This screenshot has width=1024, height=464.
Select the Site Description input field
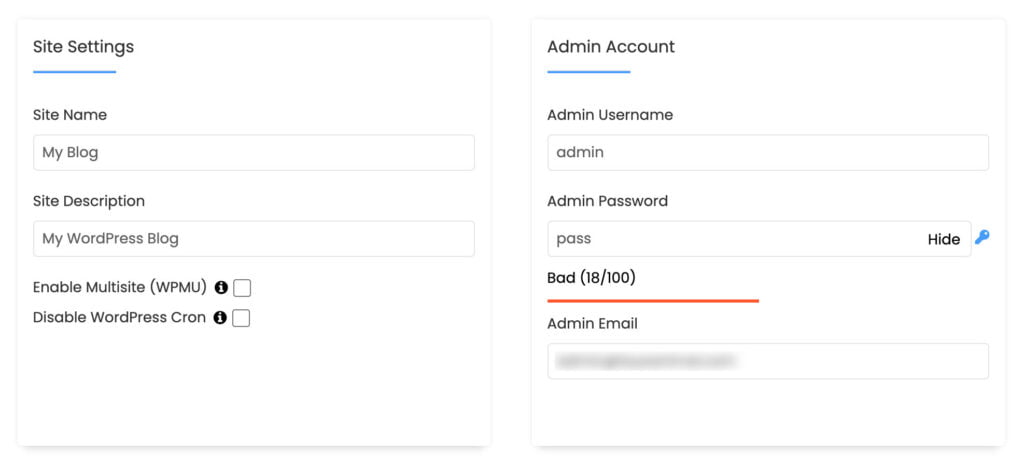254,239
